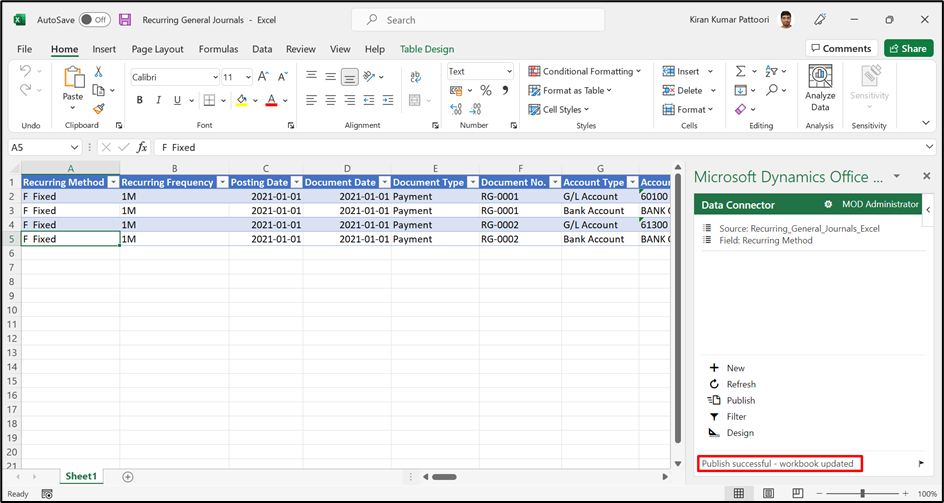Toggle Underline formatting
The width and height of the screenshot is (944, 503).
[x=177, y=100]
